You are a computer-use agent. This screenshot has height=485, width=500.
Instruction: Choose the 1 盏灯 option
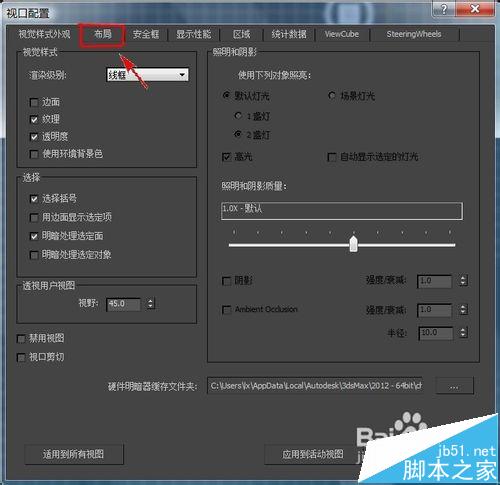pyautogui.click(x=238, y=116)
